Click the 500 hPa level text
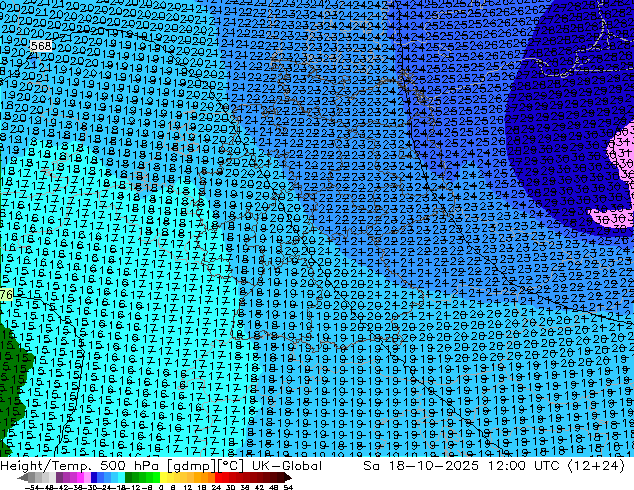Image resolution: width=634 pixels, height=490 pixels. [x=130, y=466]
